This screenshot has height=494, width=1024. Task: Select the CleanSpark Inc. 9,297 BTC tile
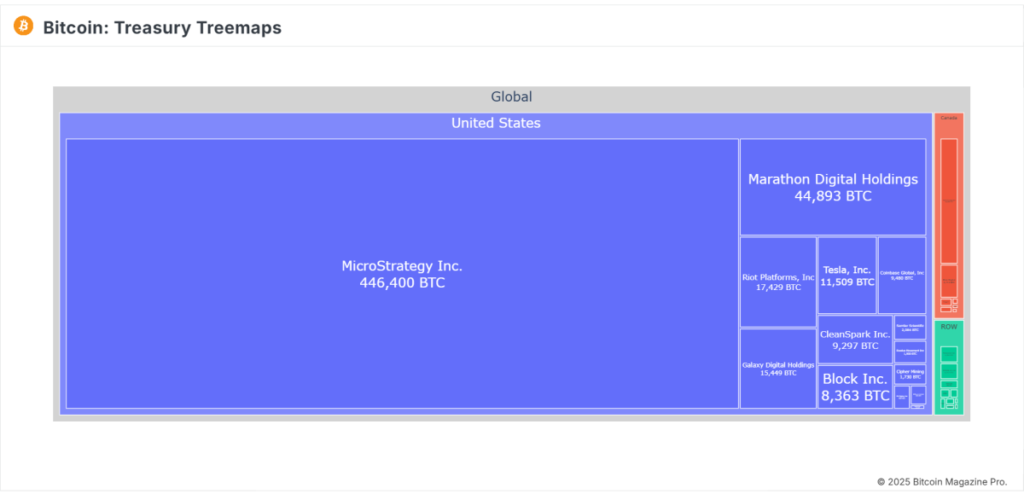(x=855, y=339)
